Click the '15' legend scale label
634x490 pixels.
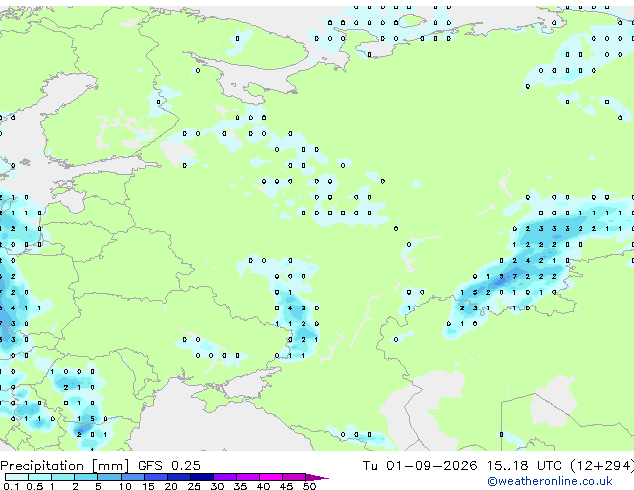coord(148,486)
